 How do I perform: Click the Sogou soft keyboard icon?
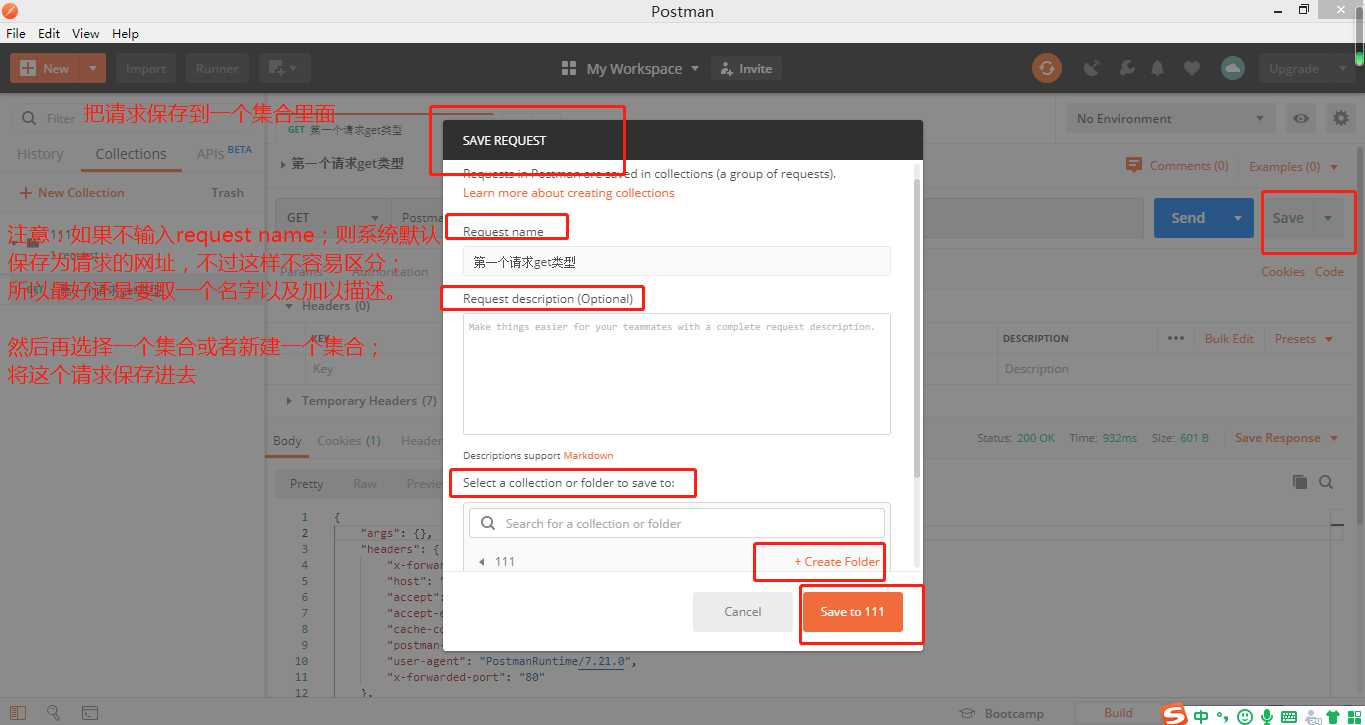pyautogui.click(x=1289, y=716)
